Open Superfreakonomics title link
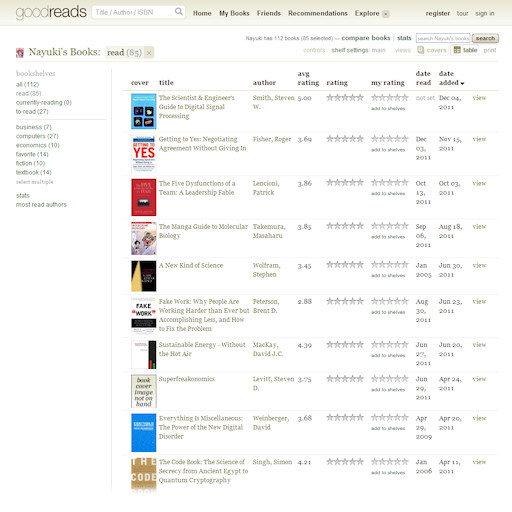 [187, 379]
